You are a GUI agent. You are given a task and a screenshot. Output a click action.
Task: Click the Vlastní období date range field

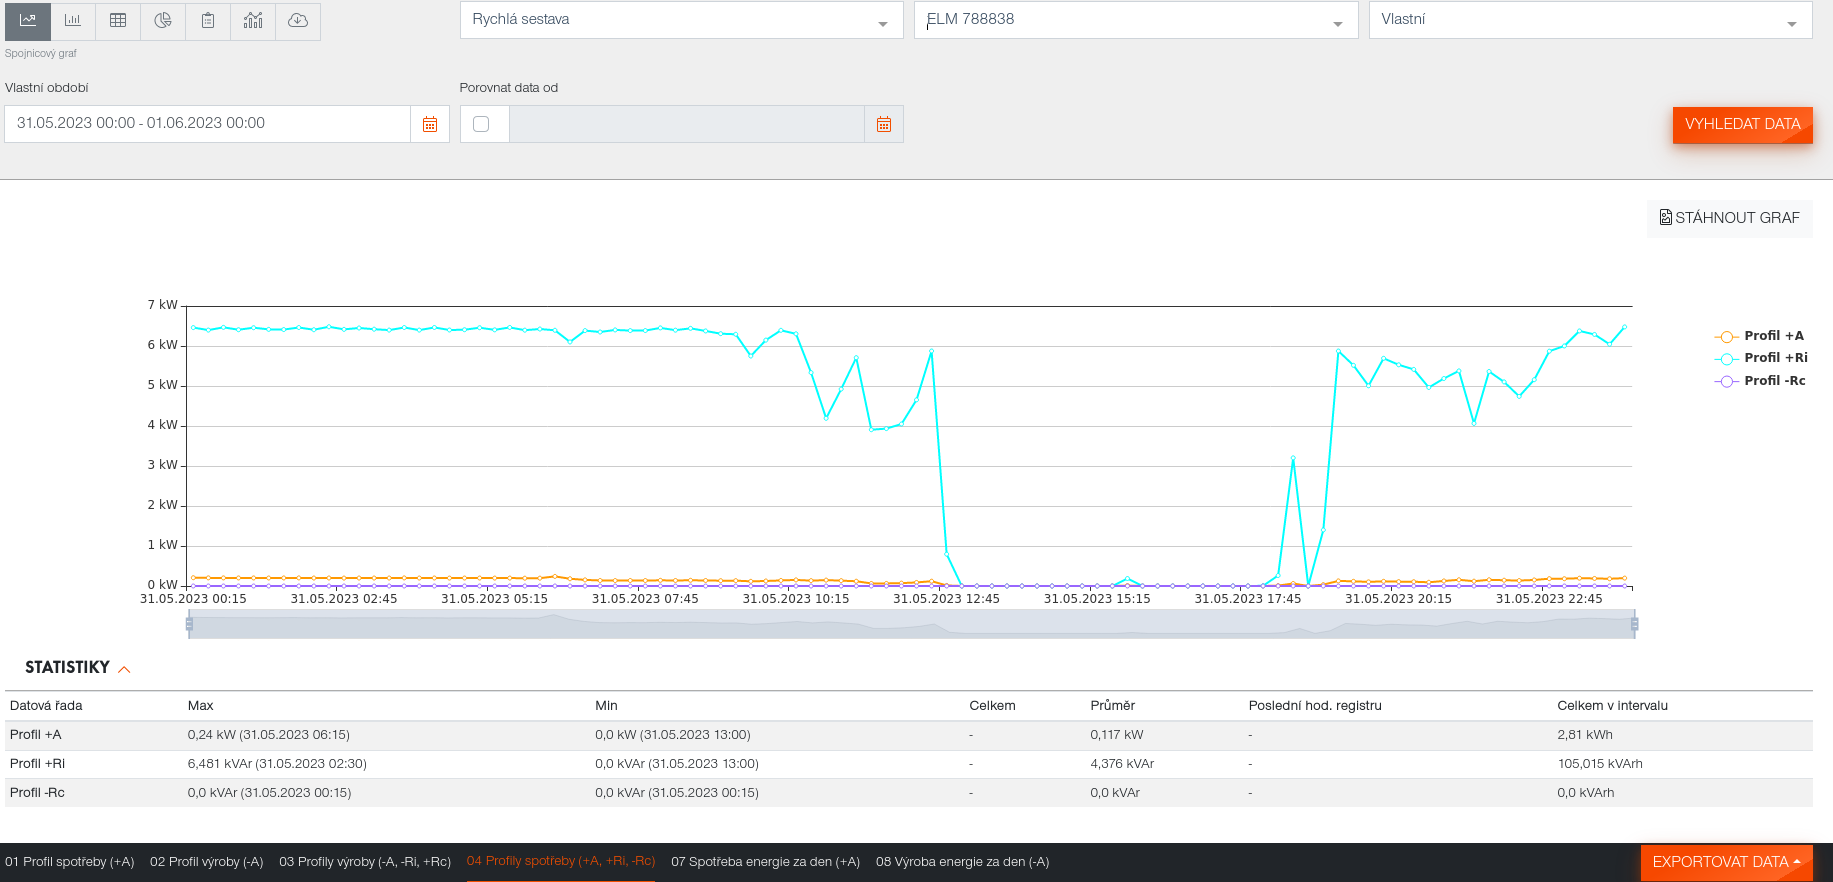(x=208, y=124)
